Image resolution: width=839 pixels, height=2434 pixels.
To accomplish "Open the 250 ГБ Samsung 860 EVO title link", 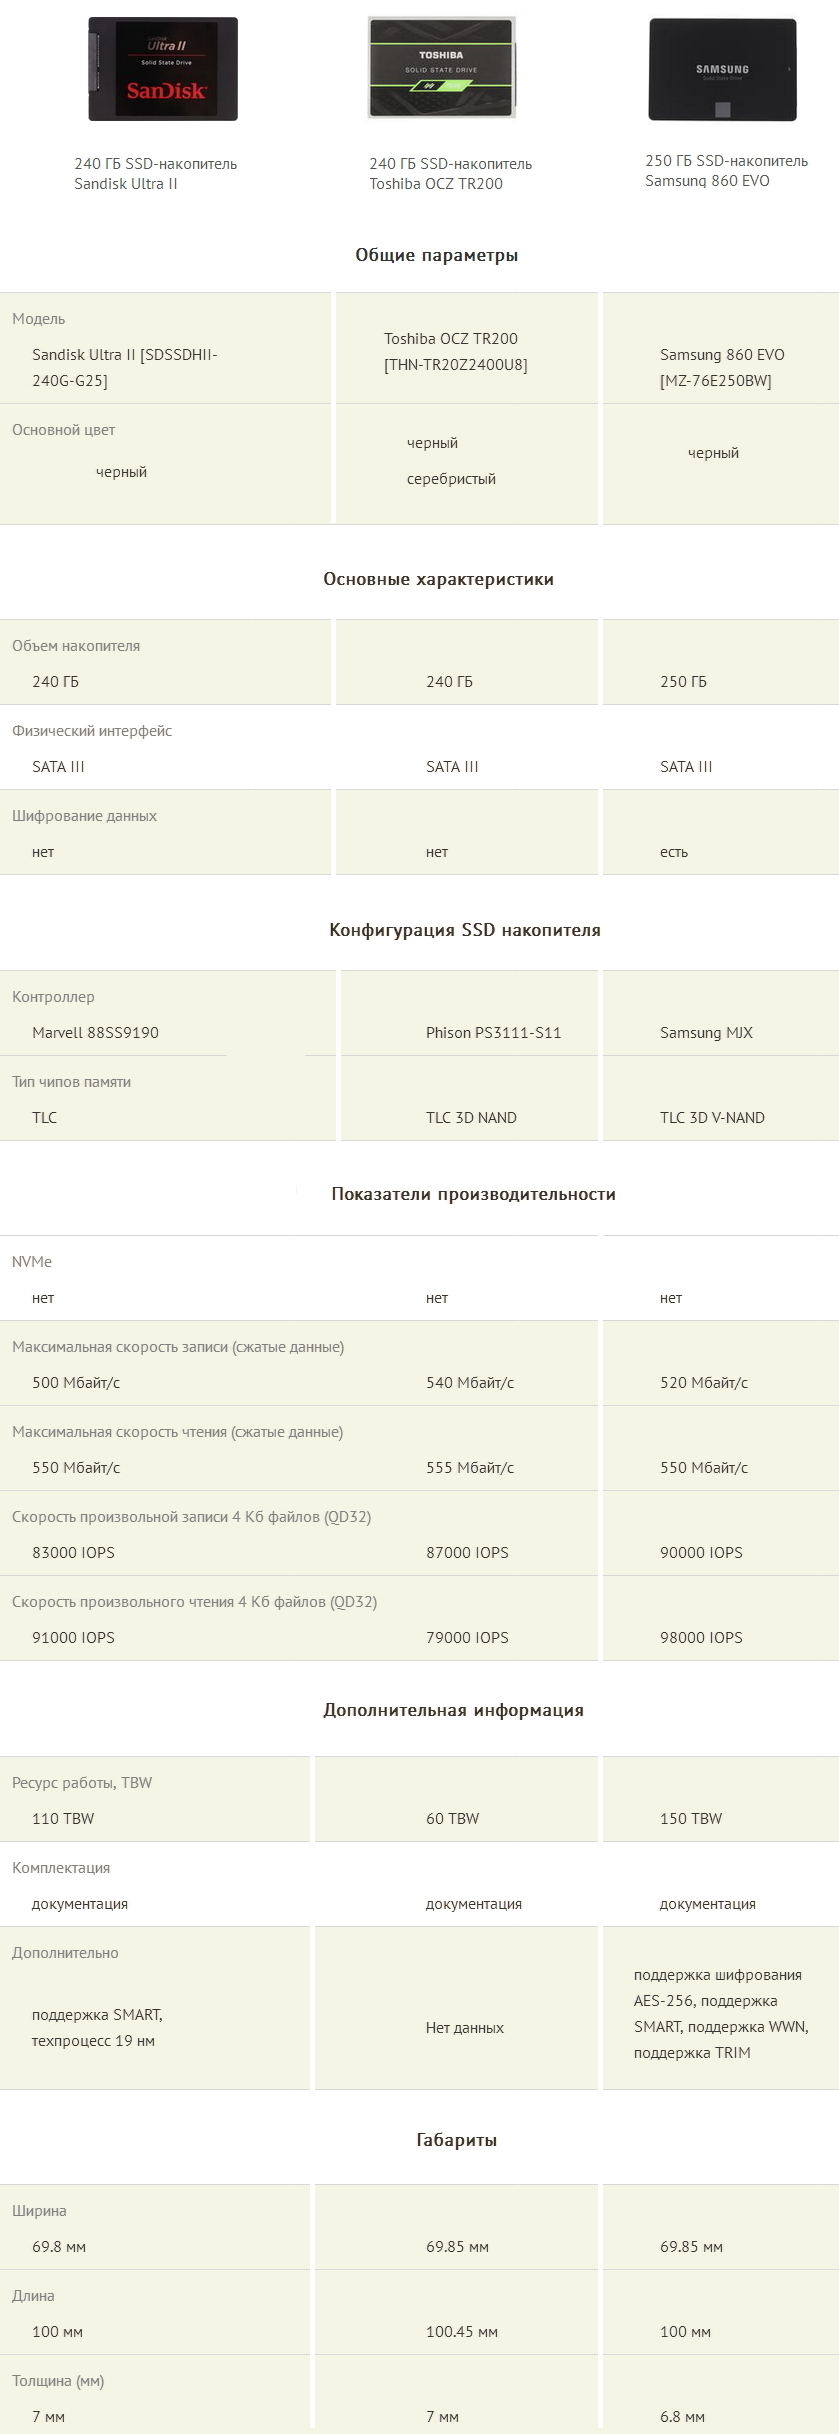I will [726, 171].
